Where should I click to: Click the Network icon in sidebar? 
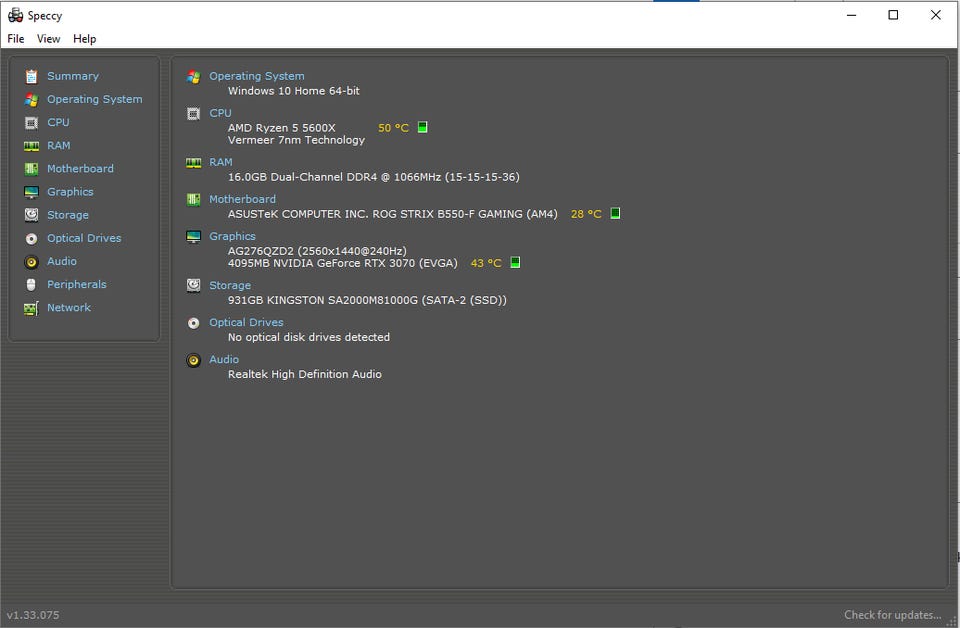[31, 308]
